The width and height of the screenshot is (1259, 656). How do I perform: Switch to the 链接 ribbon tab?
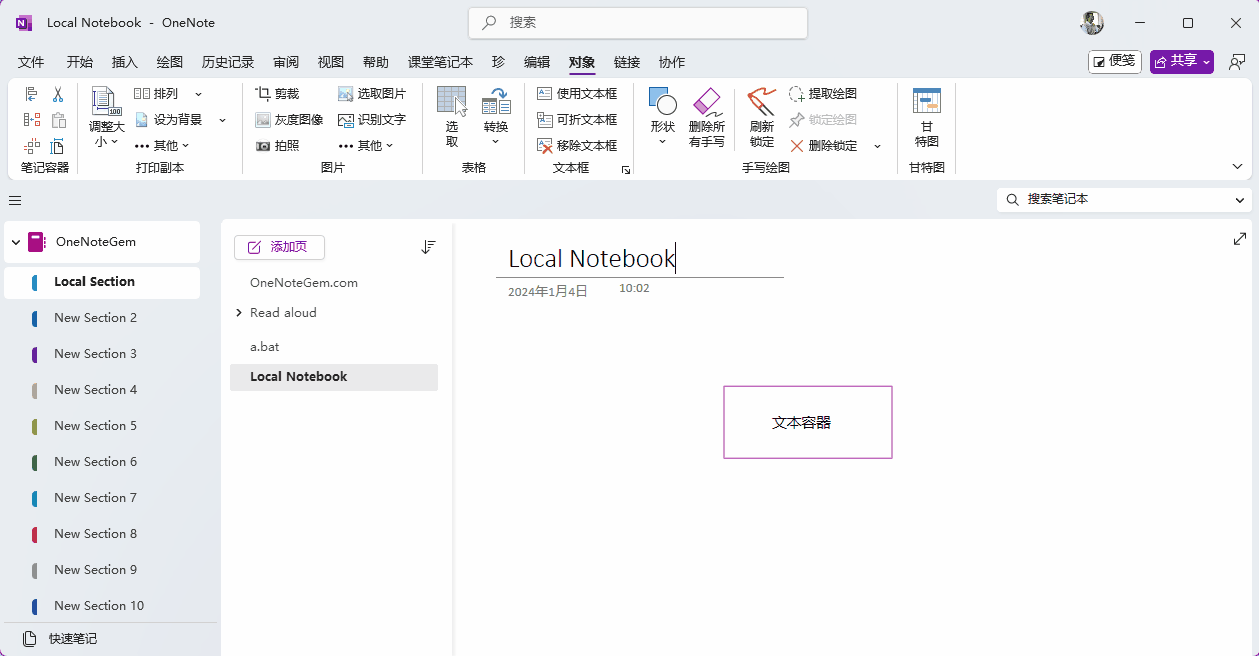coord(627,62)
